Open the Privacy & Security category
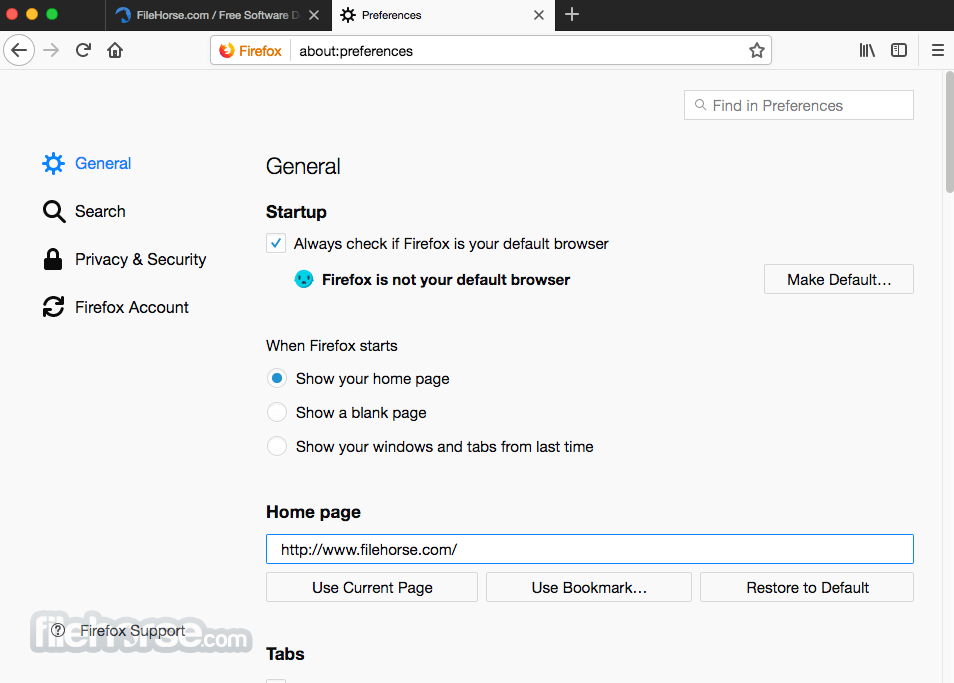The image size is (954, 683). coord(125,259)
